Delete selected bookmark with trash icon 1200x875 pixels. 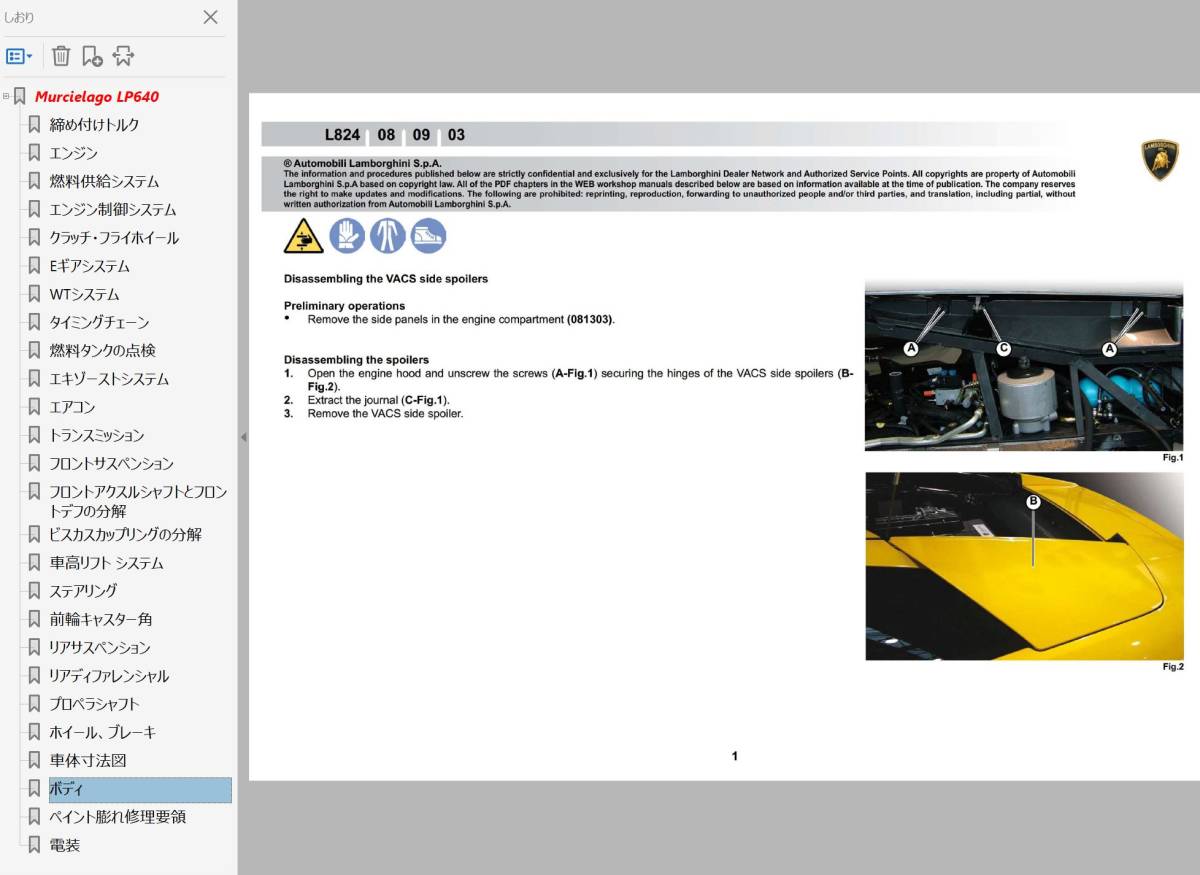61,56
